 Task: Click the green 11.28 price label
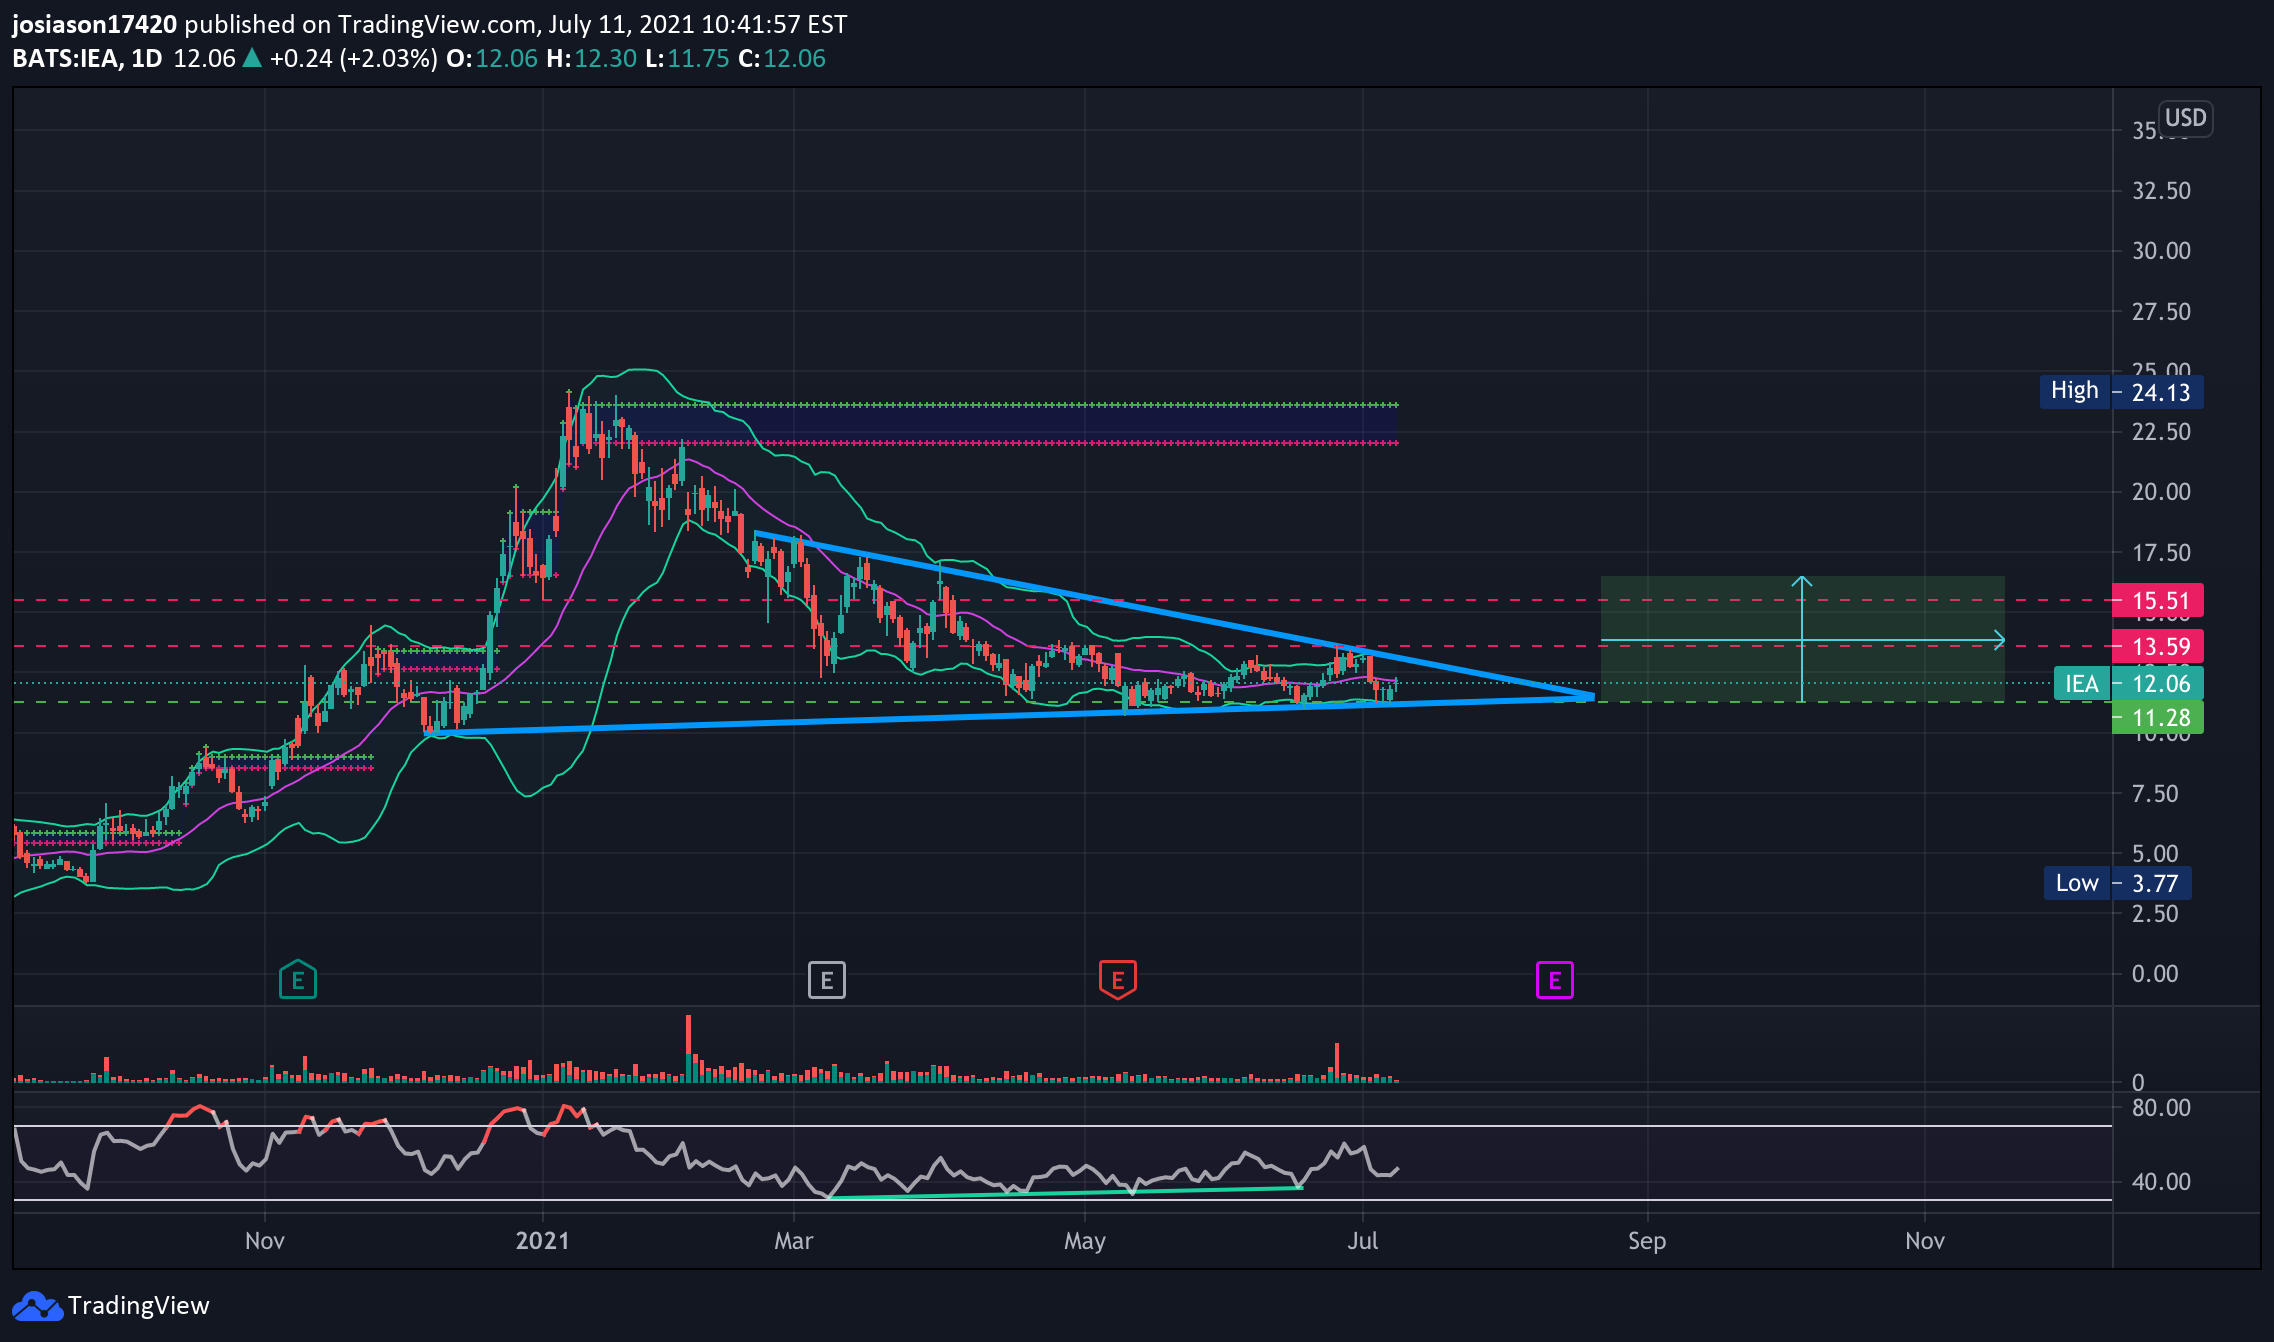(2158, 717)
